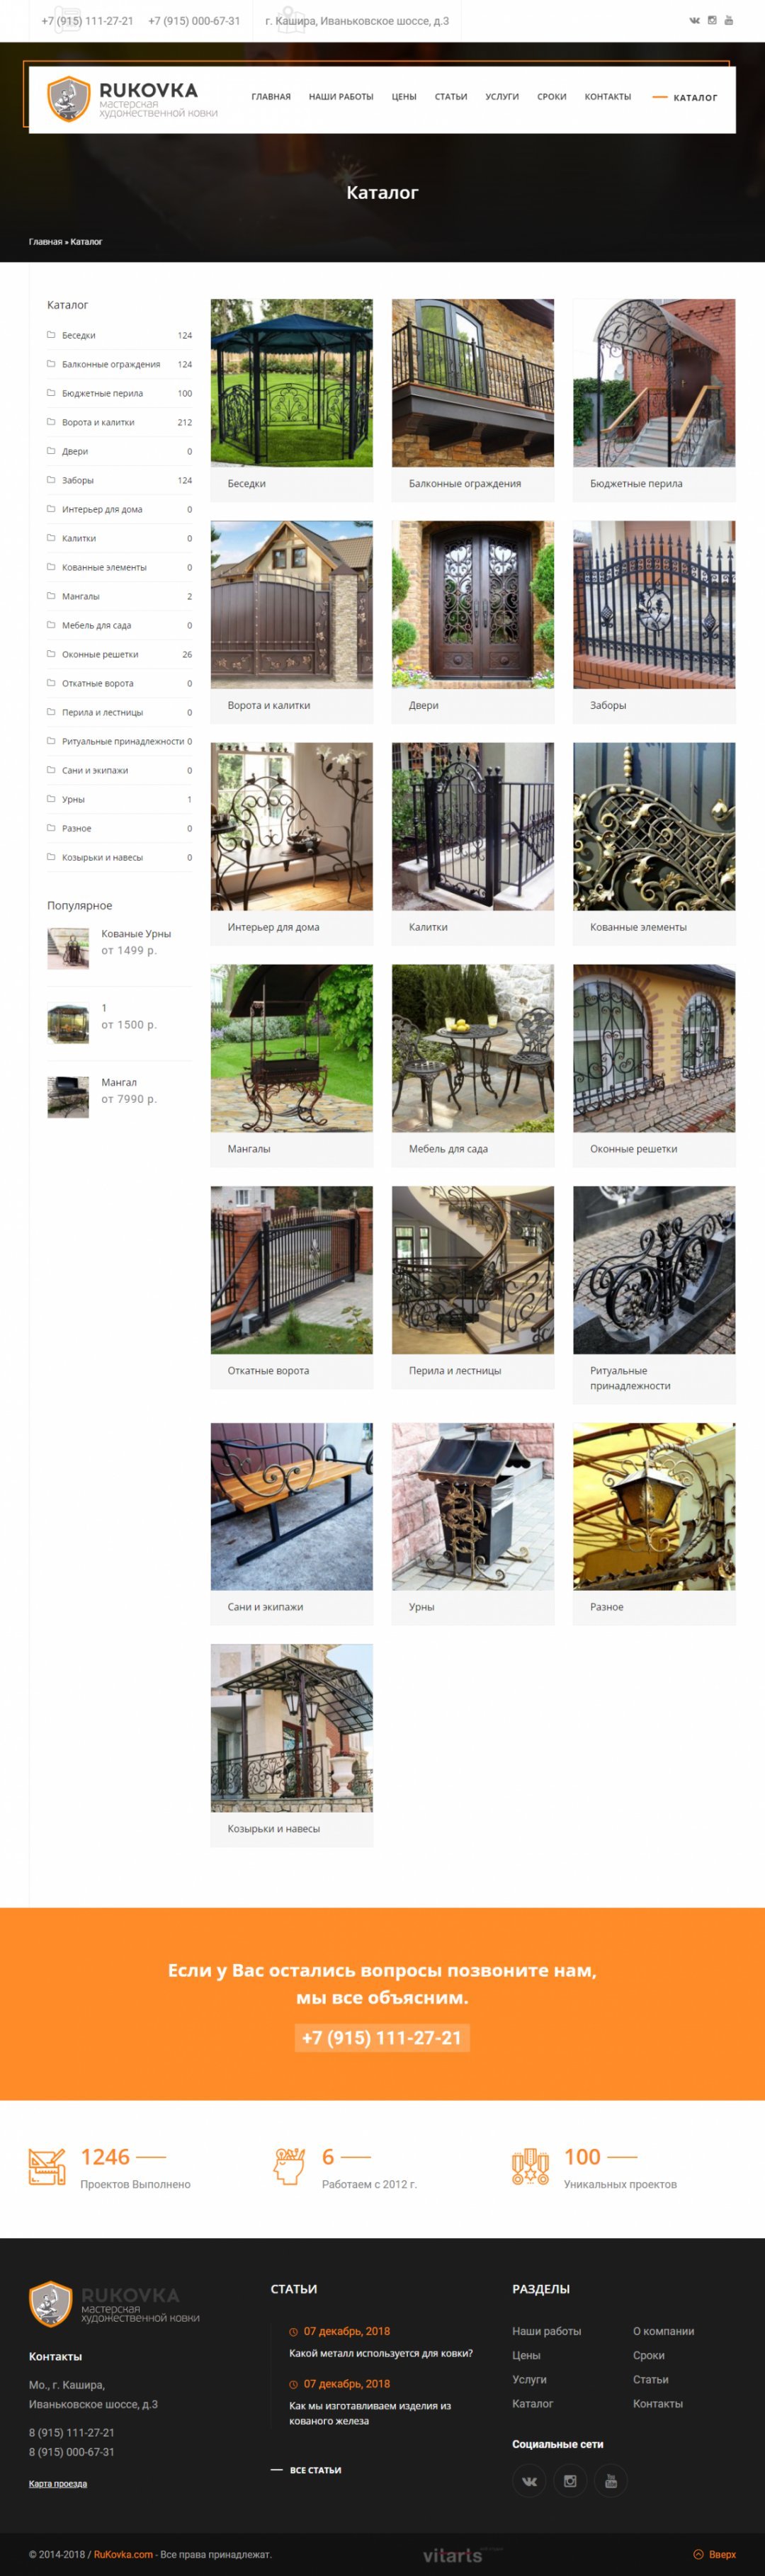Open Контакты from the top navigation
This screenshot has height=2576, width=765.
[x=608, y=97]
